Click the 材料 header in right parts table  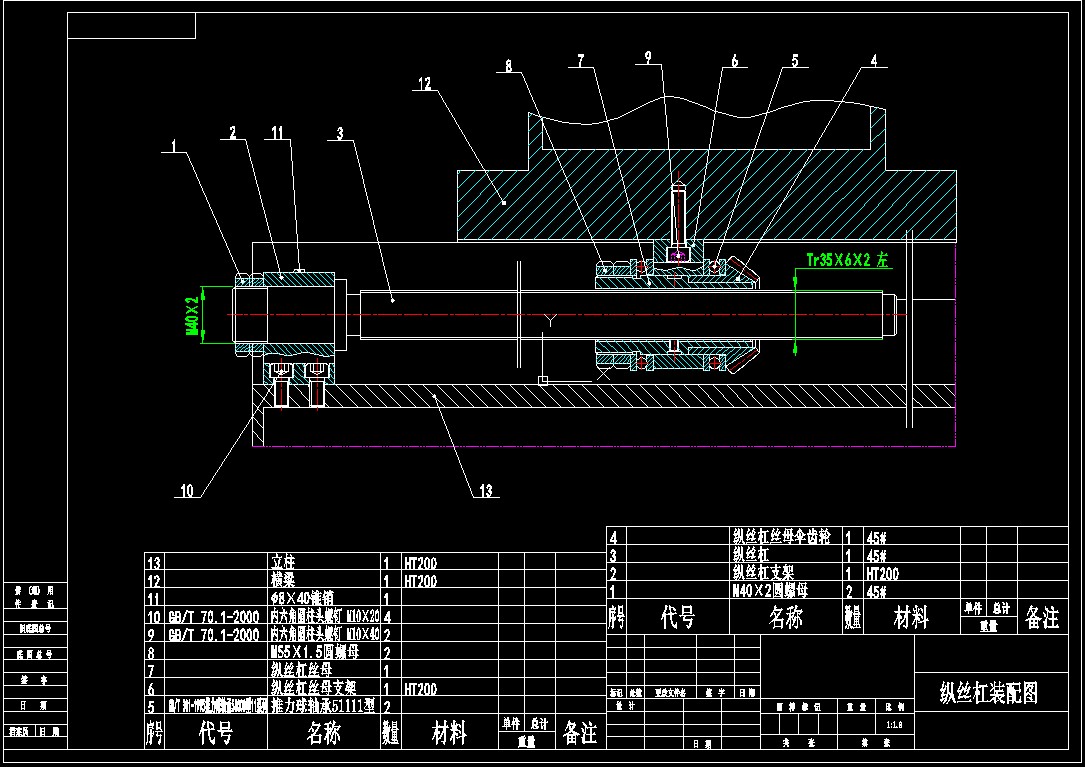tap(911, 617)
